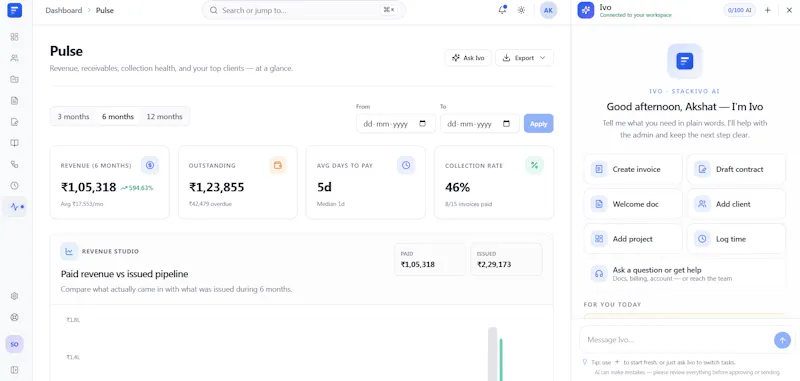Click the To date dd-mm-yyyy field
This screenshot has height=381, width=800.
click(480, 124)
